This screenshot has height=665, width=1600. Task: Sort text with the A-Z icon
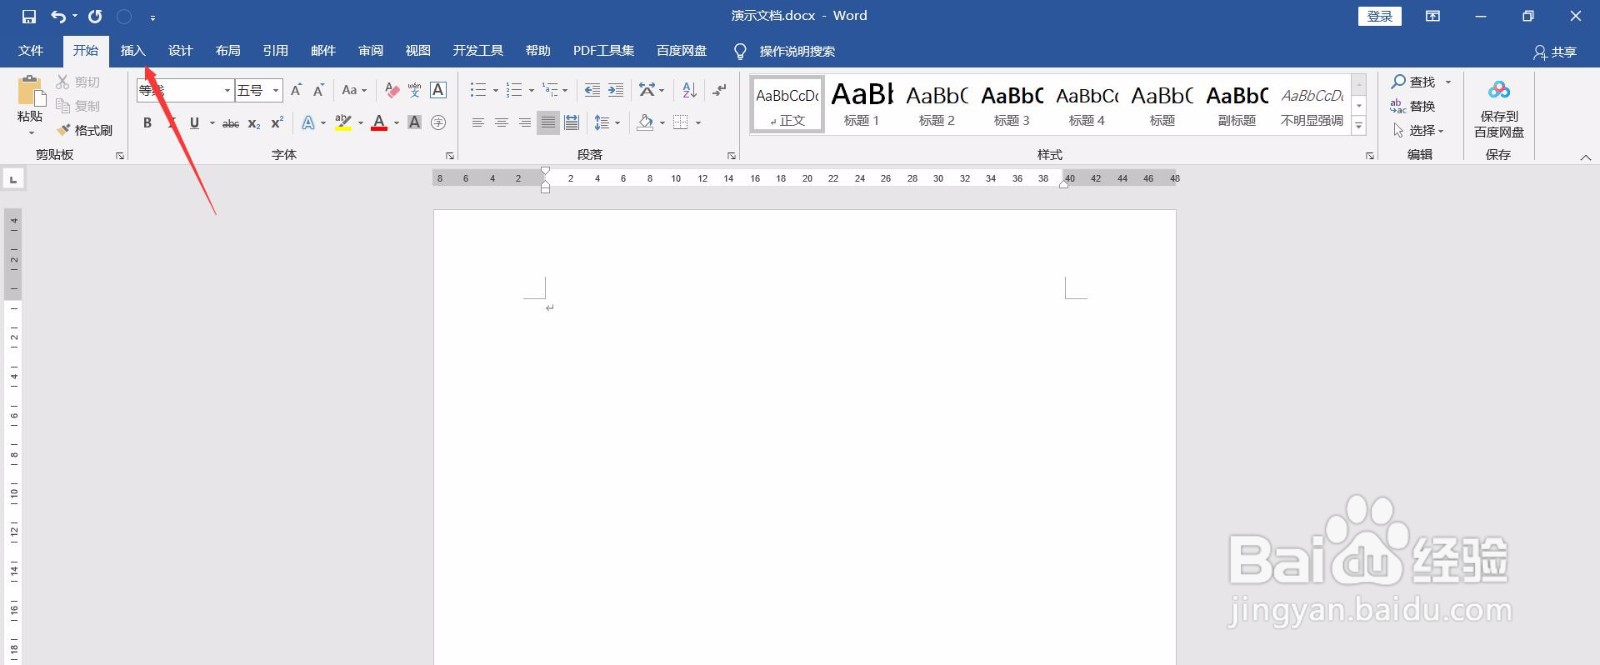pyautogui.click(x=689, y=90)
